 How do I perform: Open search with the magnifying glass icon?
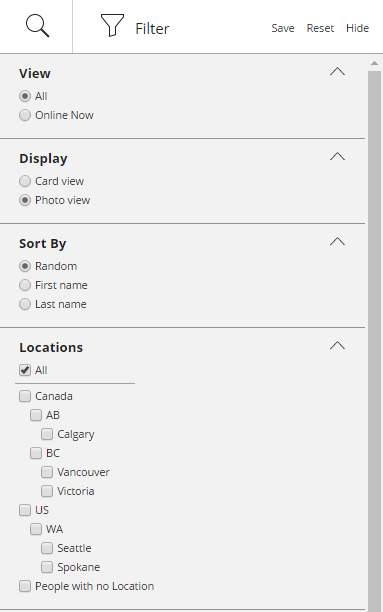pyautogui.click(x=37, y=26)
